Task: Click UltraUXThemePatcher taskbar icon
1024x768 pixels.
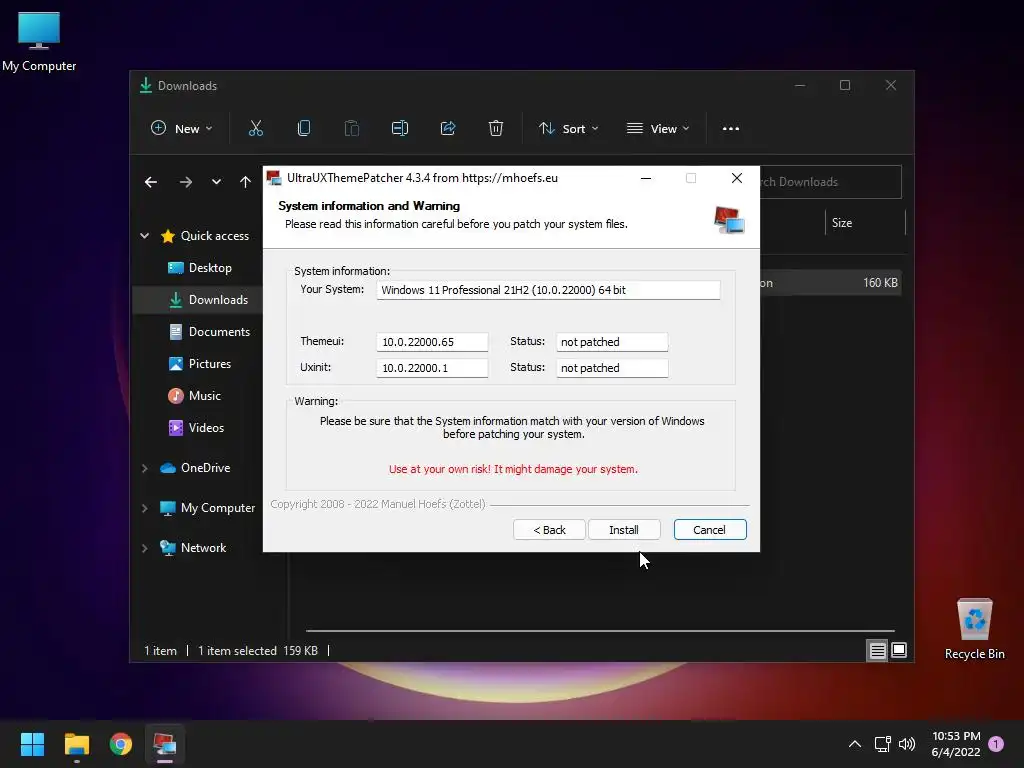Action: pos(165,744)
